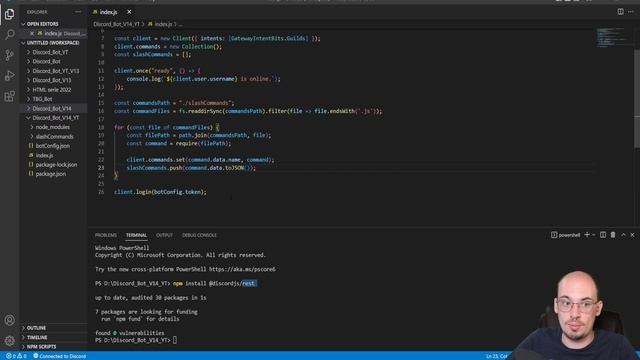Open Explorer views and more actions menu
Viewport: 640px width, 360px height.
point(78,12)
